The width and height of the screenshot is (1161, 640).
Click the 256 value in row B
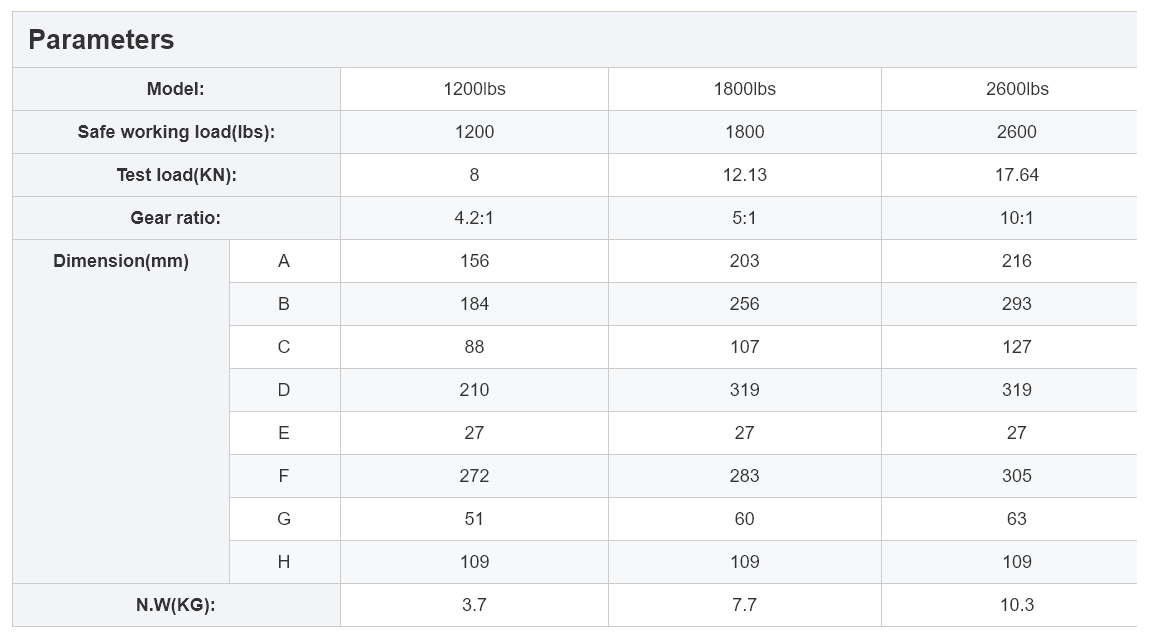tap(744, 304)
